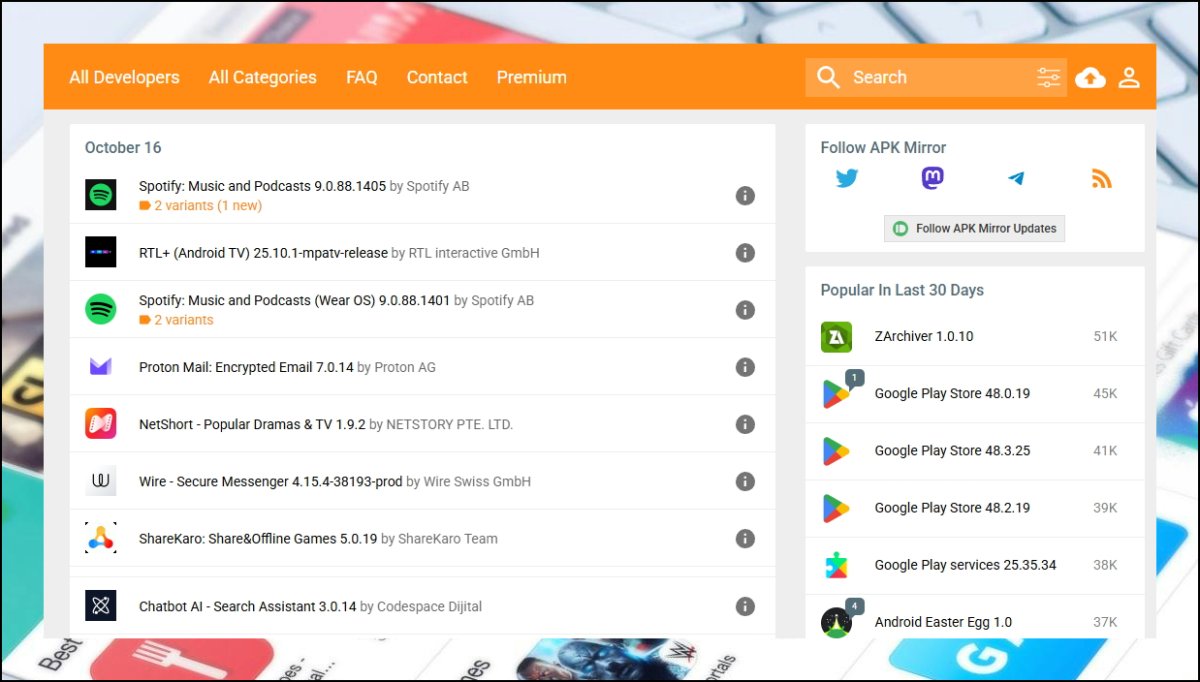The image size is (1200, 682).
Task: Click the Wire app icon
Action: [x=100, y=481]
